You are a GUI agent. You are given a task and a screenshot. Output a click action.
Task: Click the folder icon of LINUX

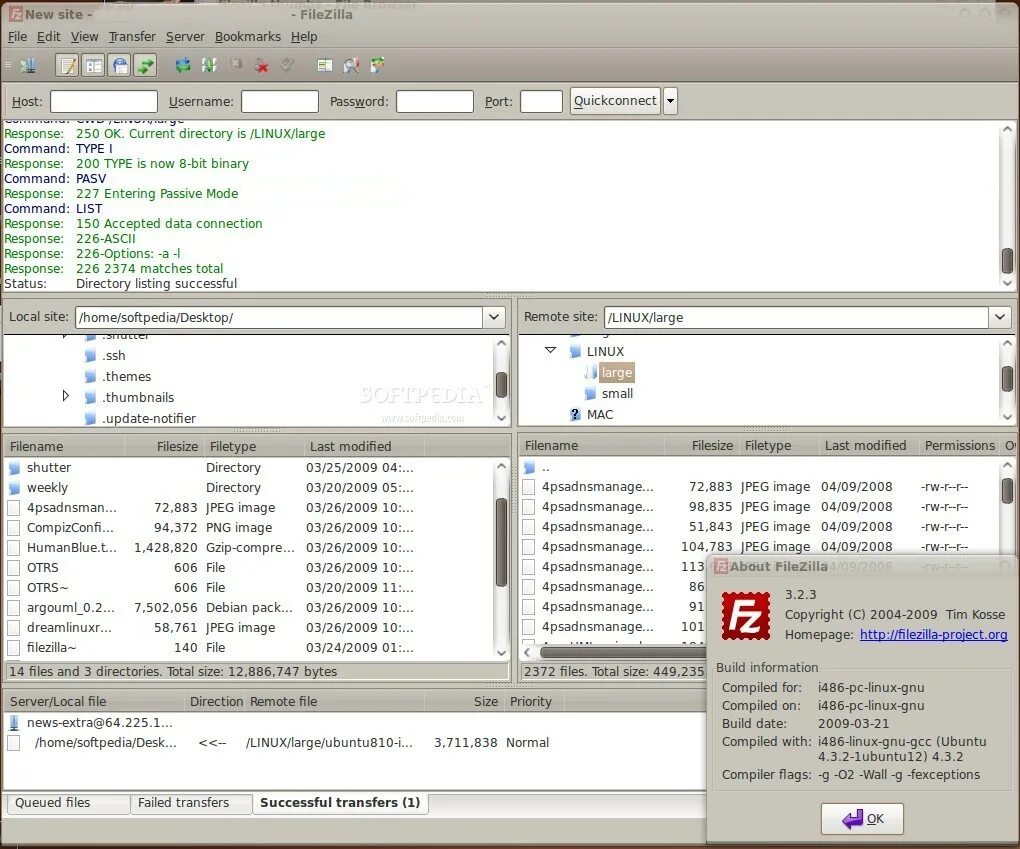coord(574,352)
